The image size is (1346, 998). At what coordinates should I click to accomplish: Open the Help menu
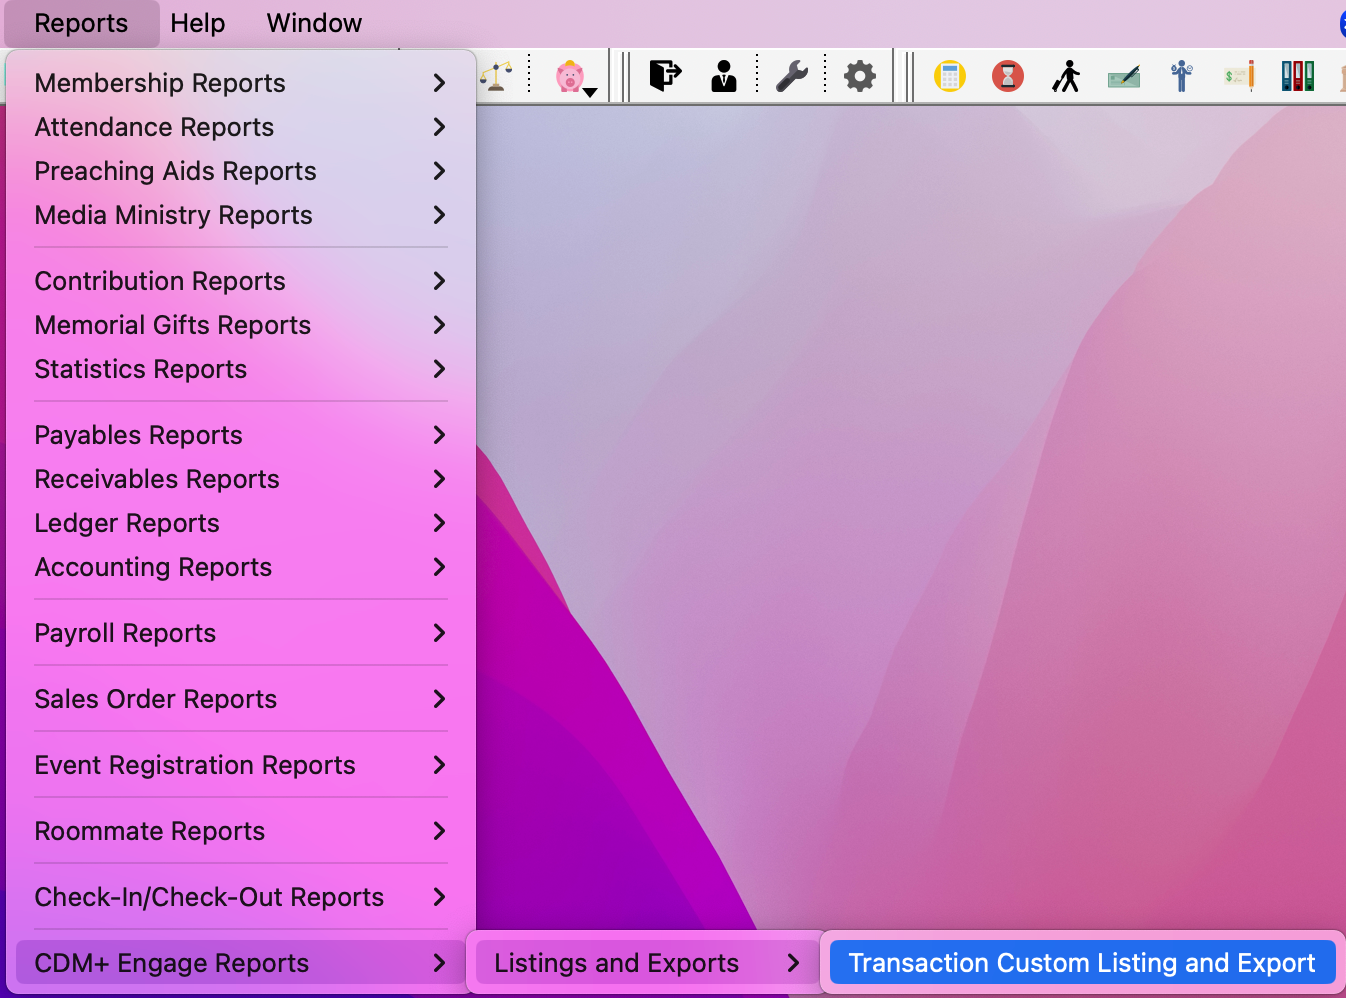(x=197, y=23)
